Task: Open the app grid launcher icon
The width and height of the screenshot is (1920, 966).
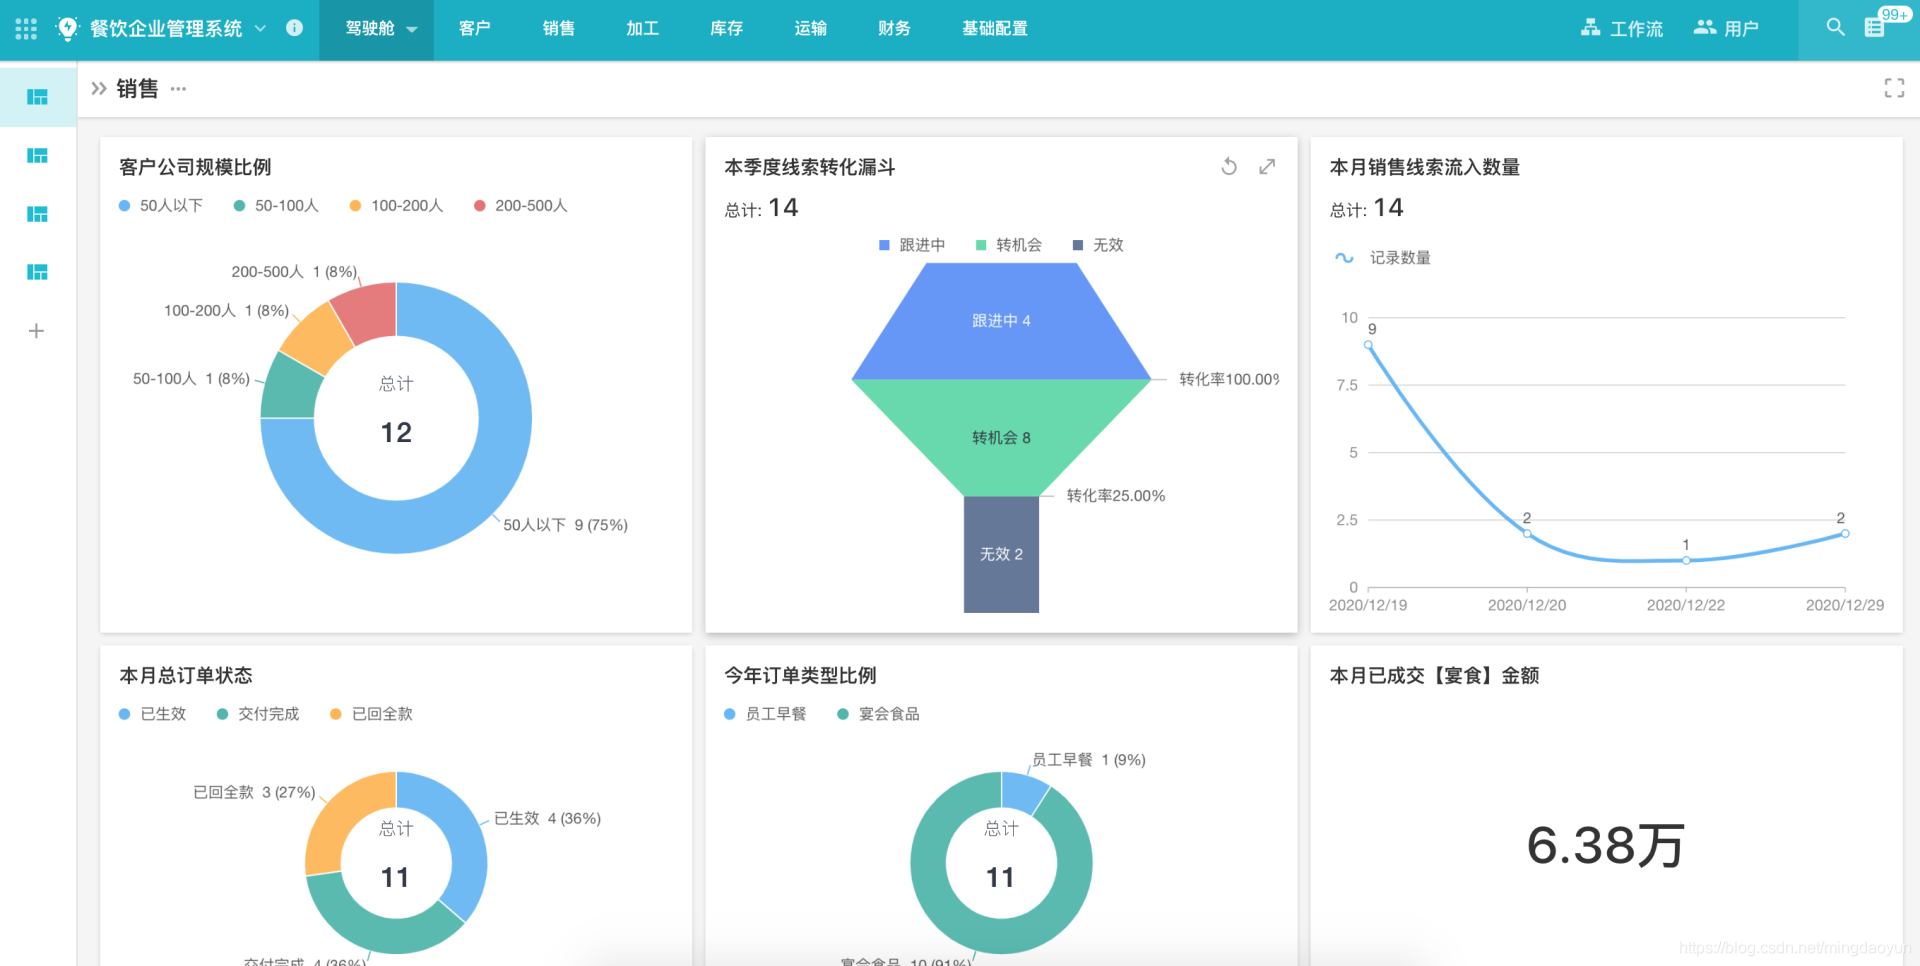Action: 26,29
